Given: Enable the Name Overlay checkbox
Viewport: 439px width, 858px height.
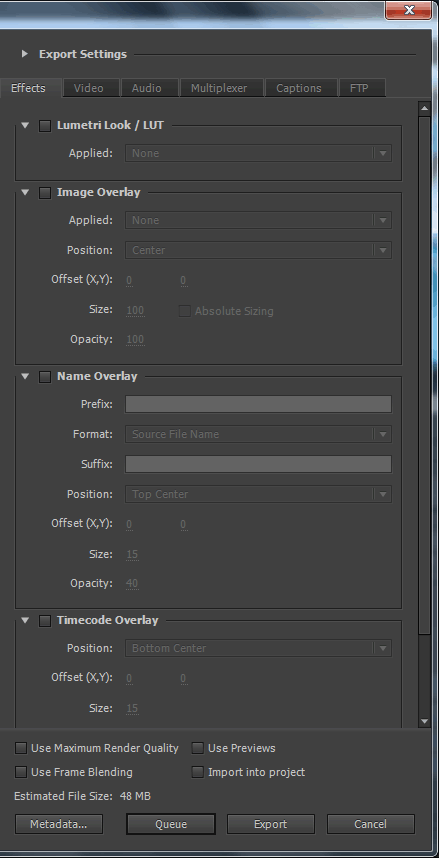Looking at the screenshot, I should pos(45,376).
